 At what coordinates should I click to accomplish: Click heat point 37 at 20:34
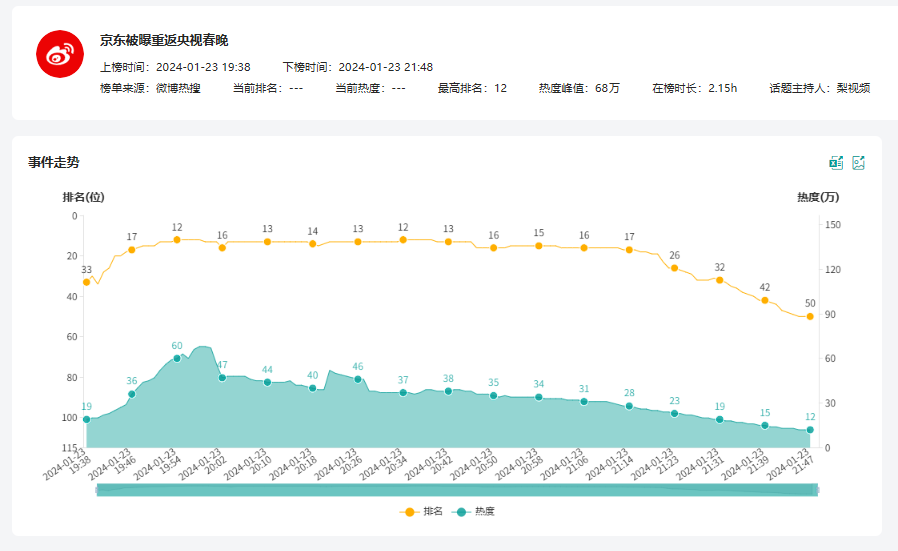[x=403, y=393]
